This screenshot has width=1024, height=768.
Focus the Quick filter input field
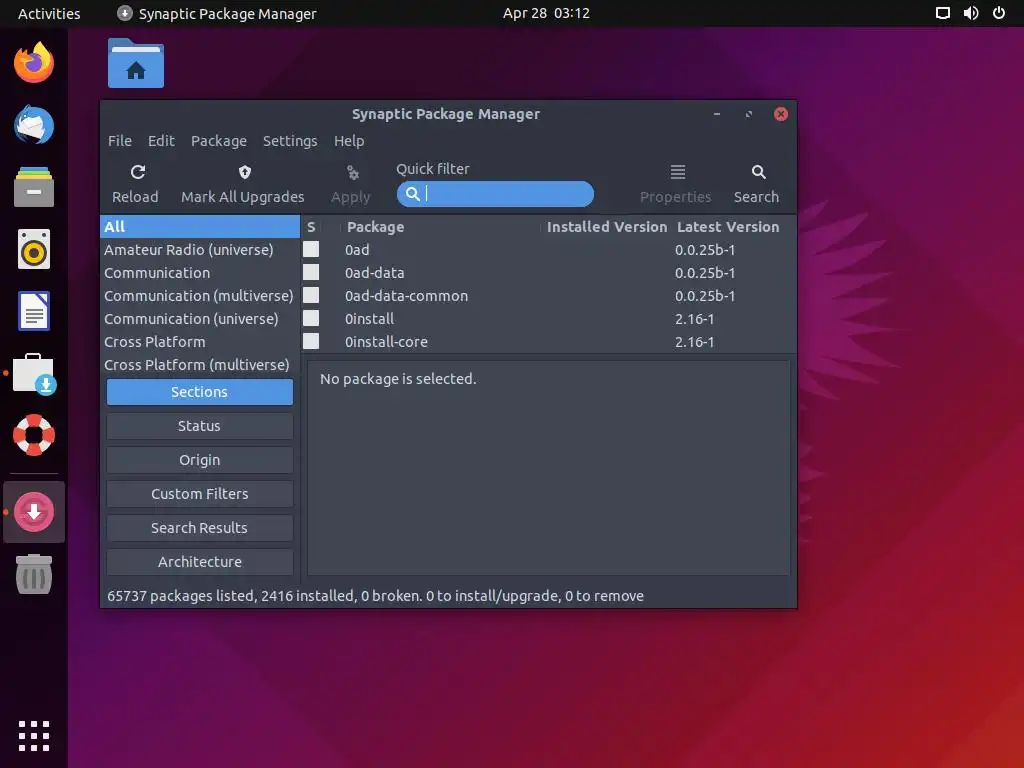(495, 194)
